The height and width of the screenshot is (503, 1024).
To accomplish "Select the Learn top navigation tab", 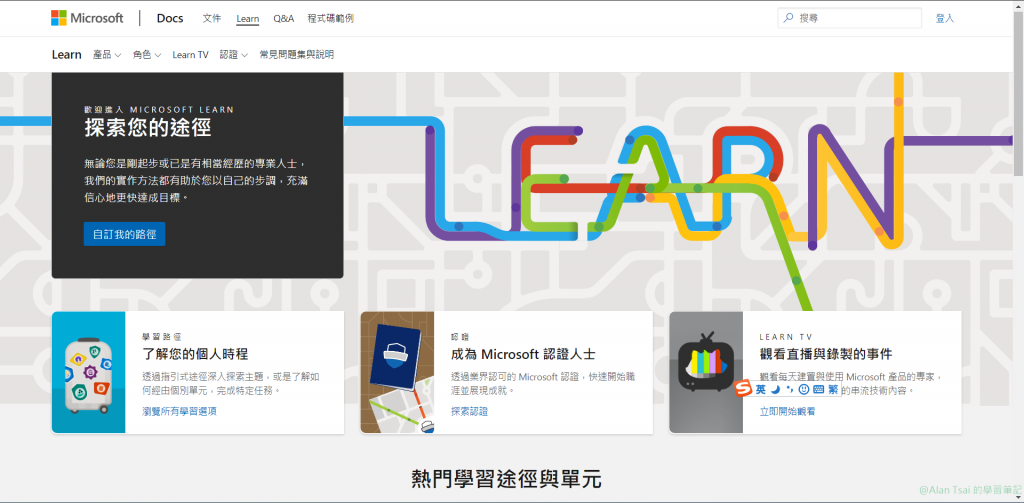I will click(248, 19).
